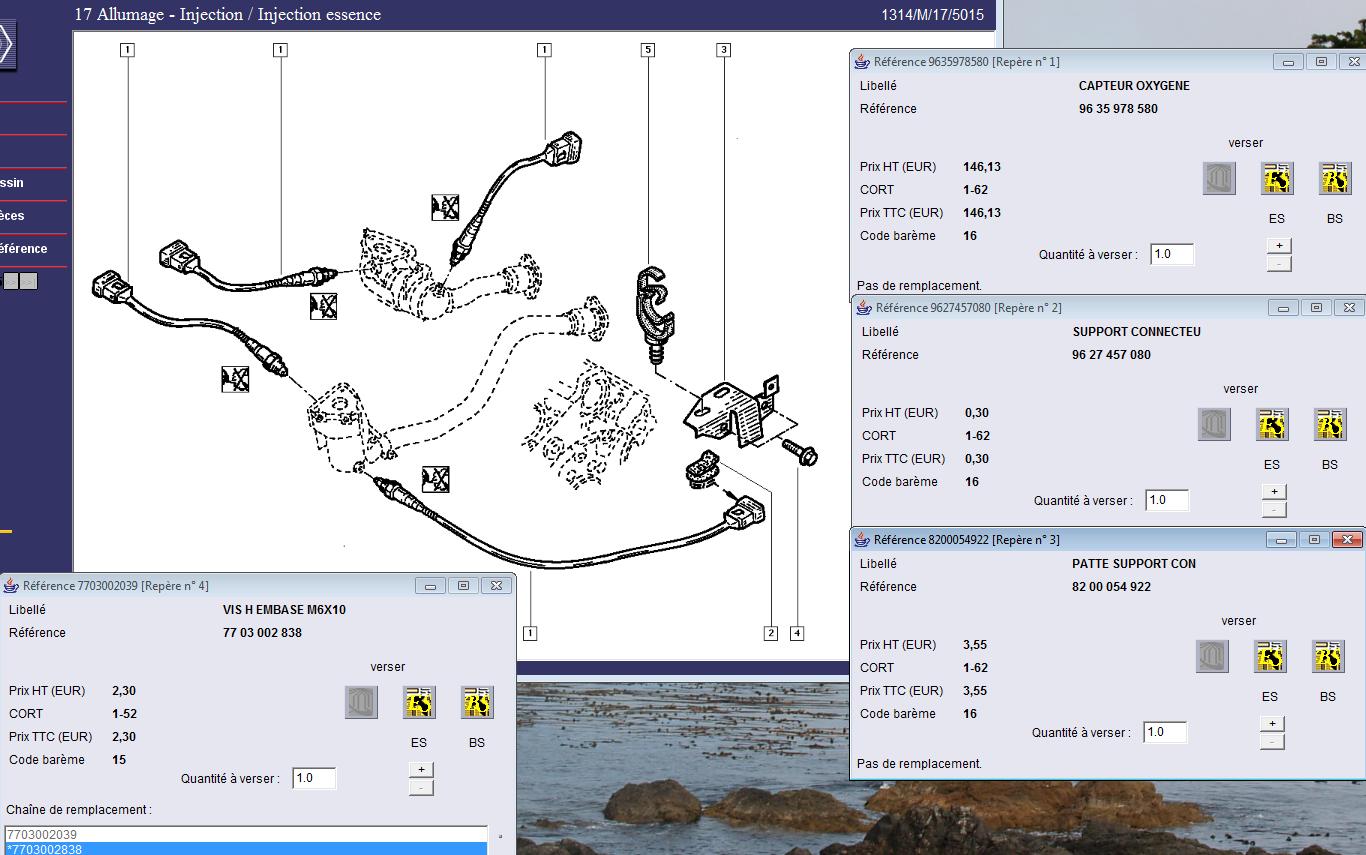Click quantity field in SUPPORT CONNECTEU window
This screenshot has height=855, width=1366.
(x=1167, y=500)
